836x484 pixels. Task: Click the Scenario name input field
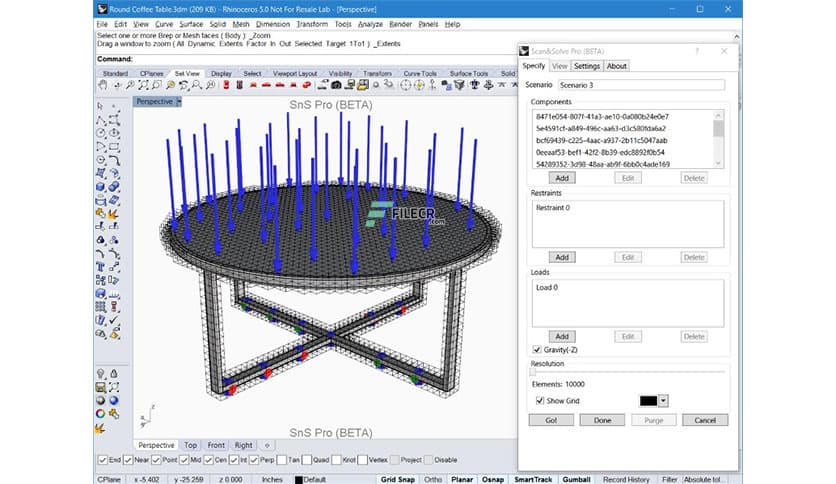641,85
